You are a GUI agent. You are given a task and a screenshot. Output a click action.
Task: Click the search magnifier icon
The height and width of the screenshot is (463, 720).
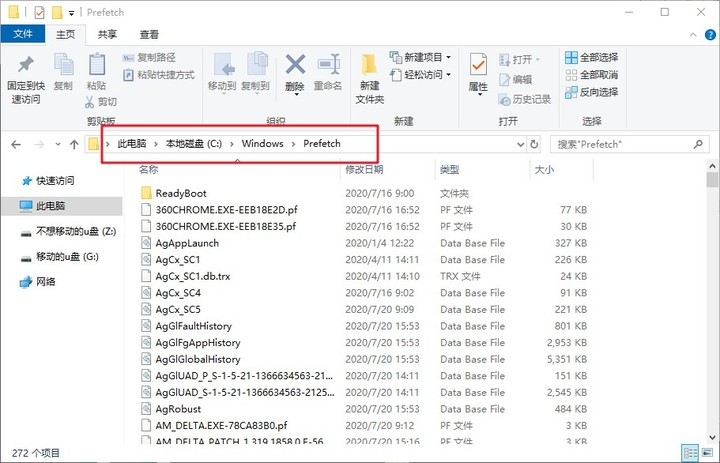(x=698, y=144)
